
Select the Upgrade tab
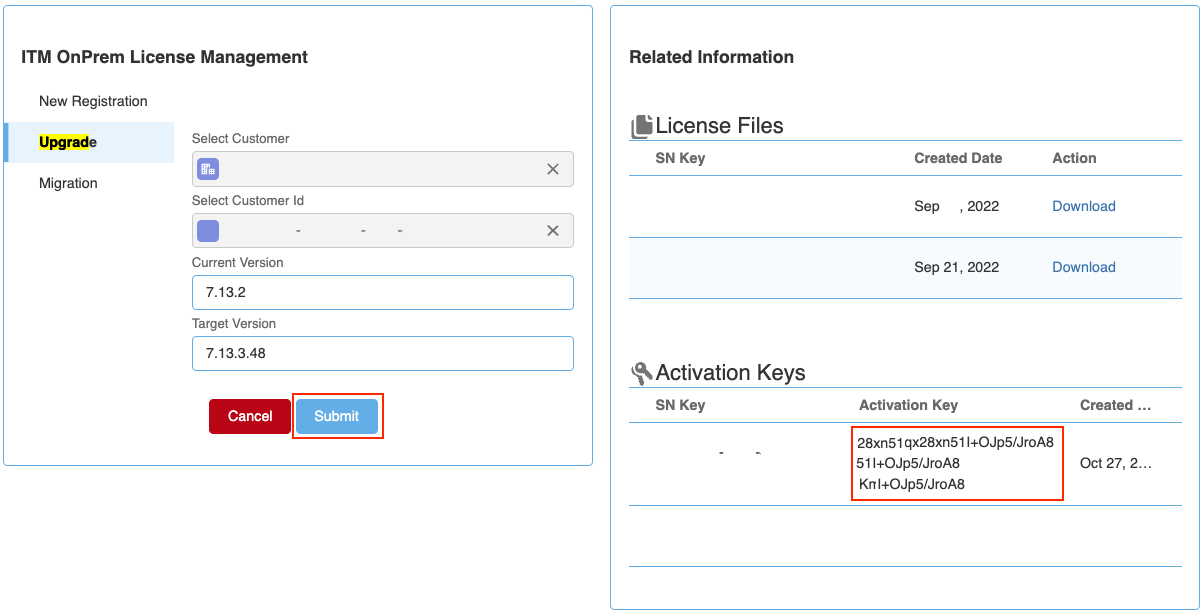click(x=68, y=142)
